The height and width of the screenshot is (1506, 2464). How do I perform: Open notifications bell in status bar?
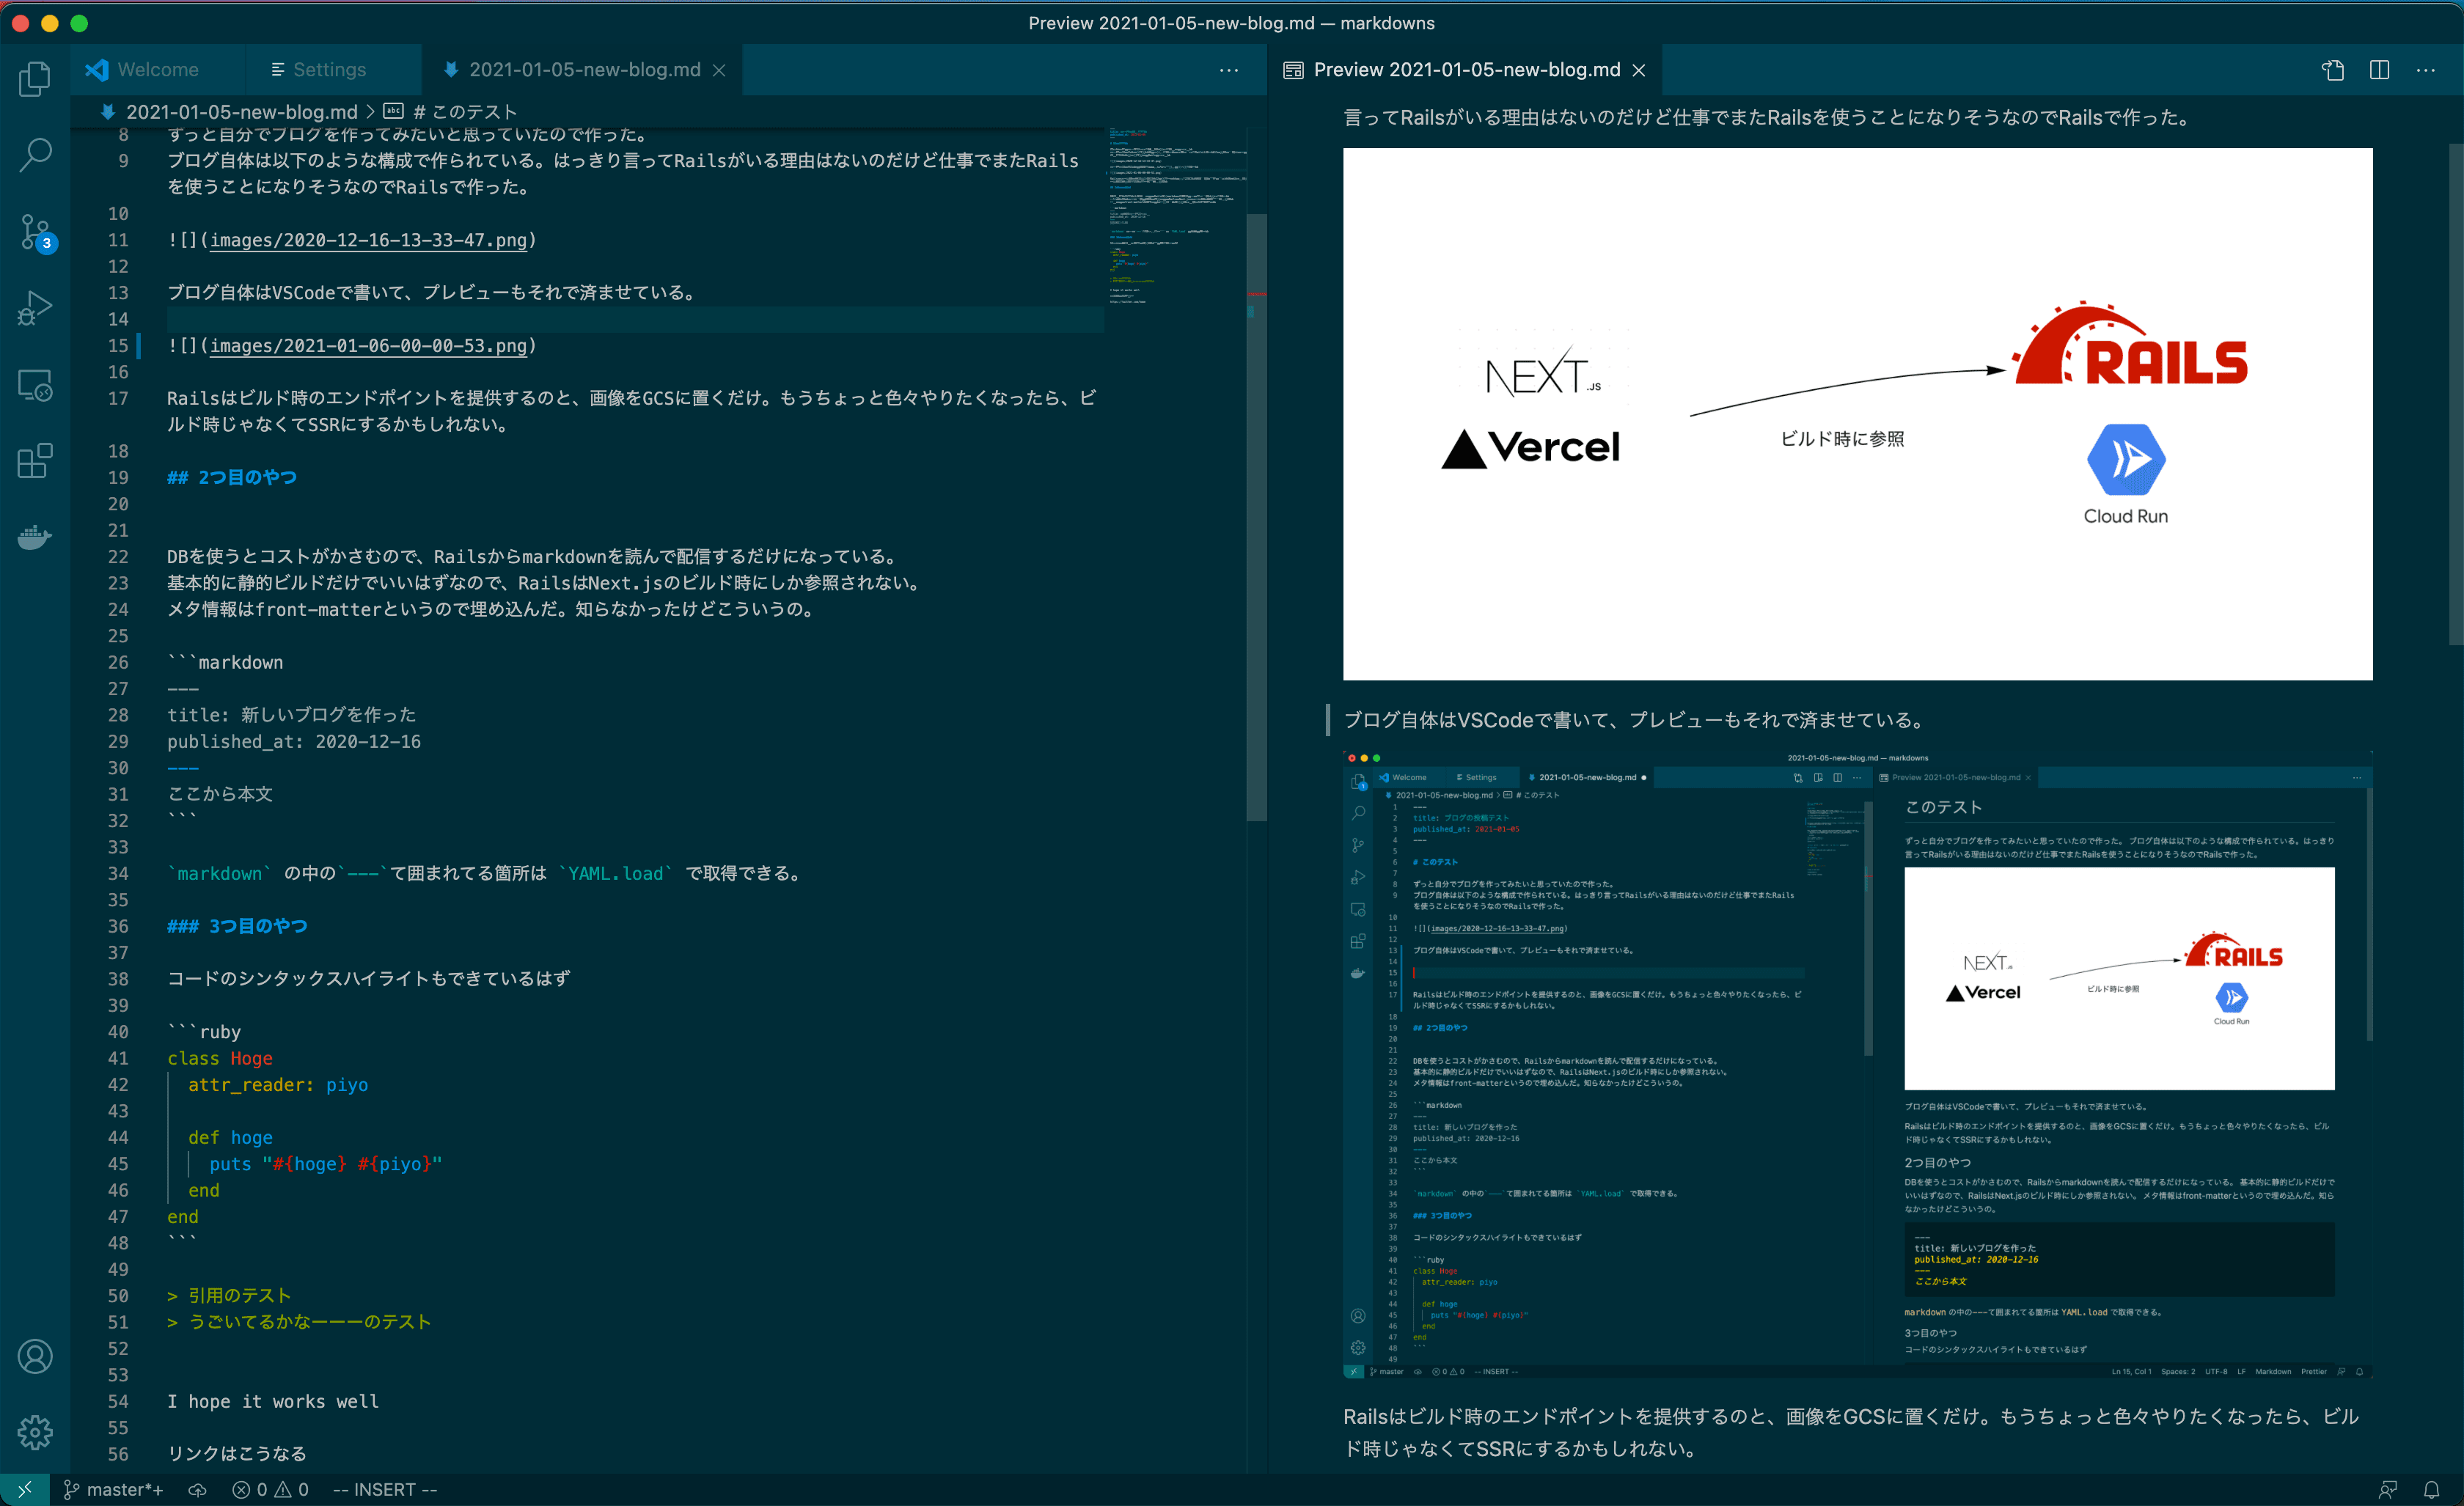2432,1489
